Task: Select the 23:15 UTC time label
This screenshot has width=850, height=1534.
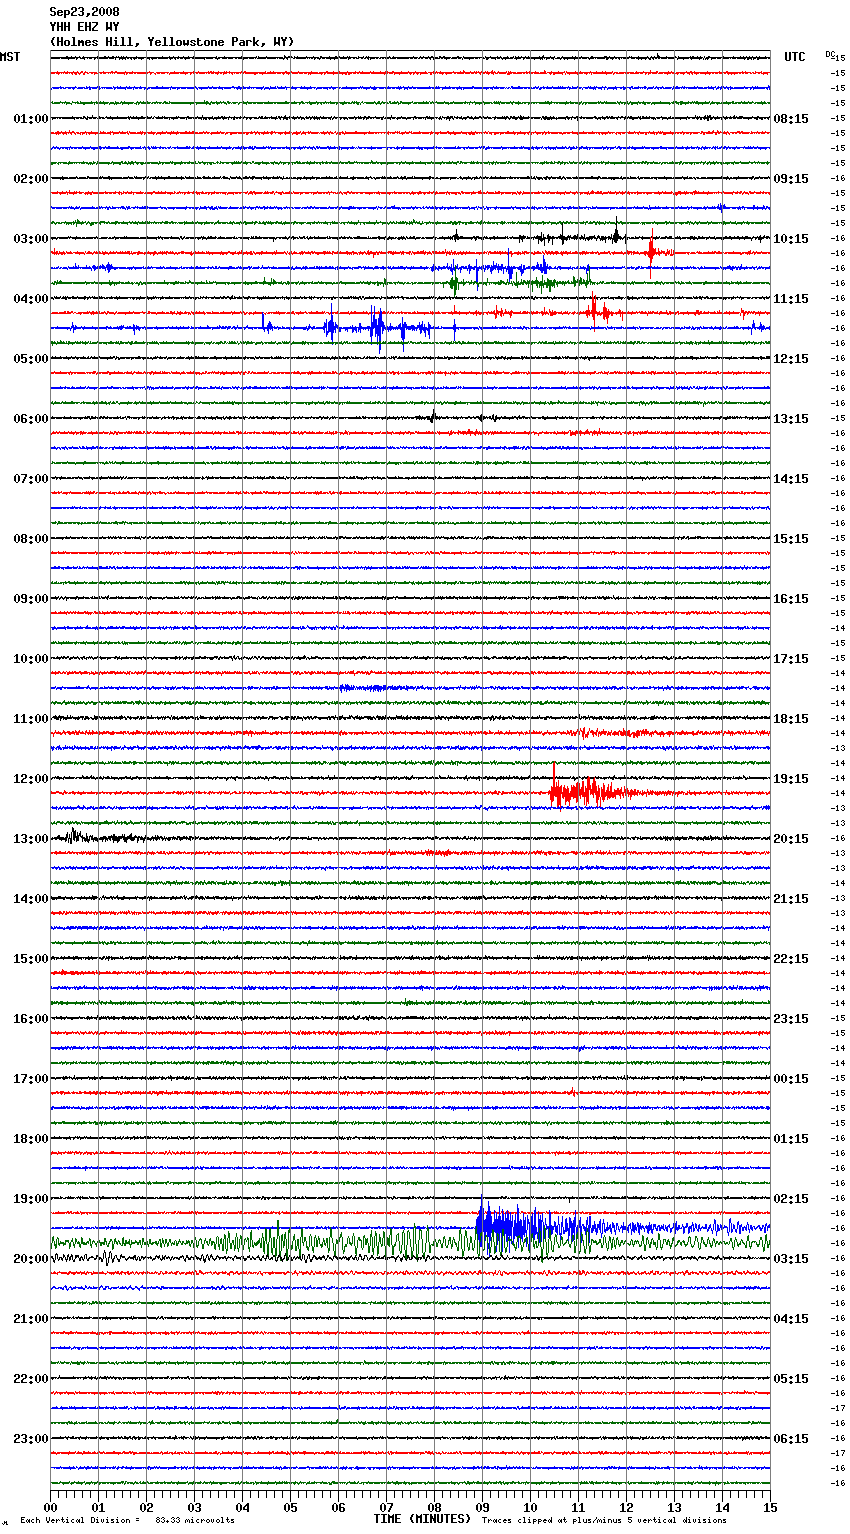Action: tap(791, 1019)
